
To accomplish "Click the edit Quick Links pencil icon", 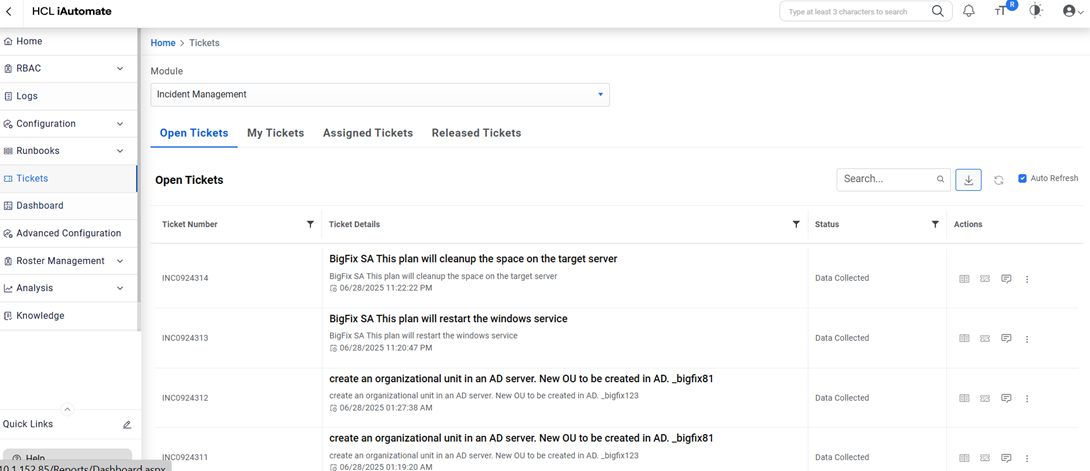I will (x=127, y=425).
